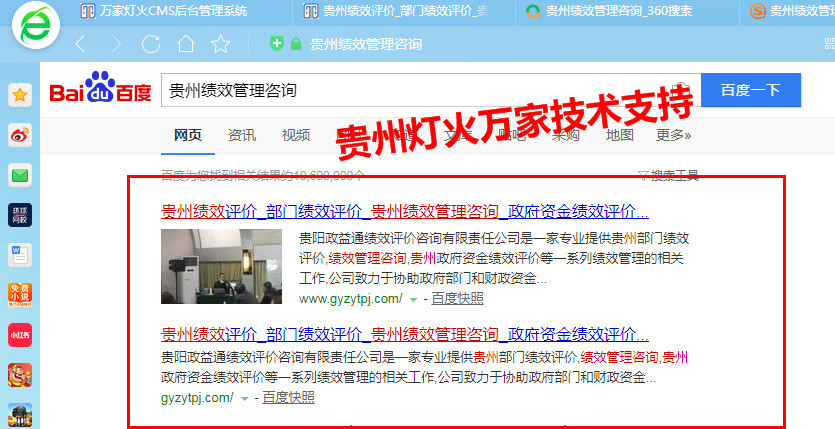The height and width of the screenshot is (429, 835).
Task: Select the 视频 search category
Action: [296, 135]
